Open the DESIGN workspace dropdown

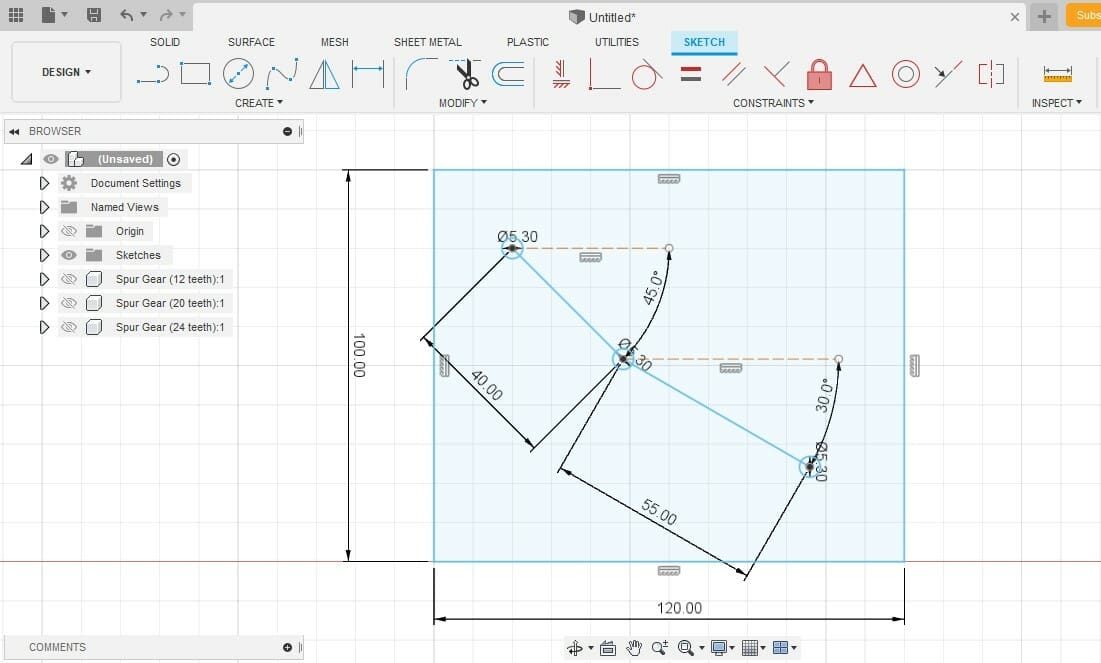tap(66, 72)
